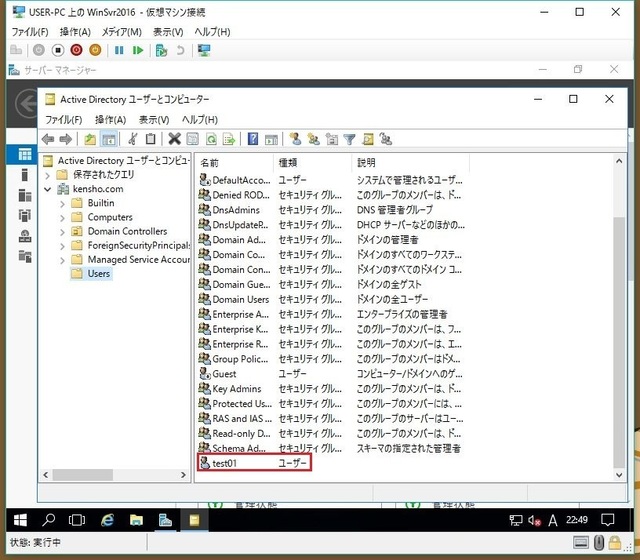This screenshot has width=640, height=560.
Task: Click the red Delete X toolbar icon
Action: pos(174,139)
